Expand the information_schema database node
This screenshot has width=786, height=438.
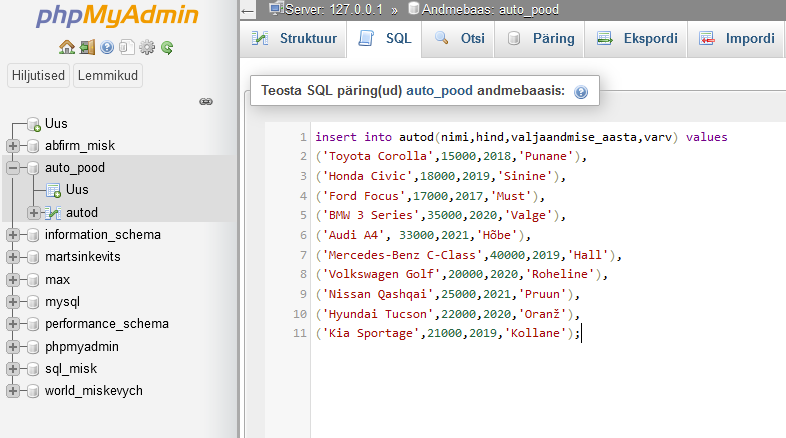(x=14, y=235)
